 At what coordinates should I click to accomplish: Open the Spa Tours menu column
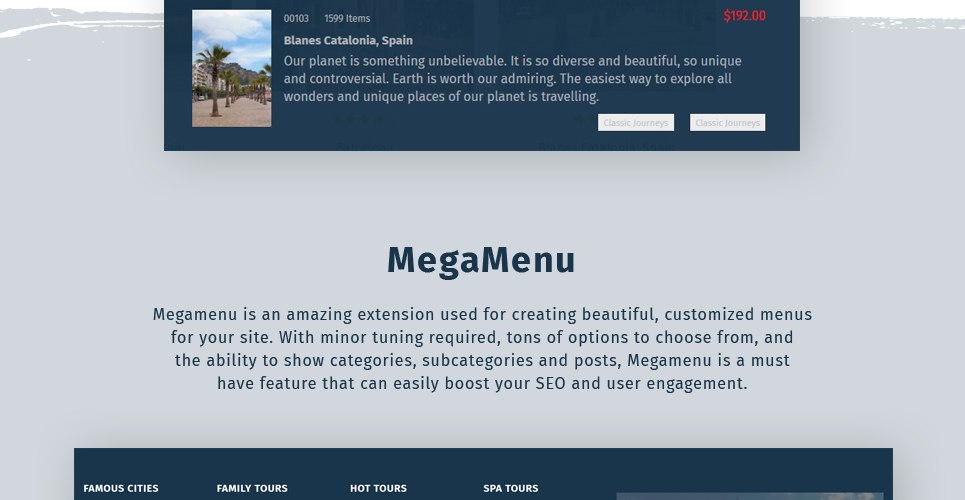[511, 488]
